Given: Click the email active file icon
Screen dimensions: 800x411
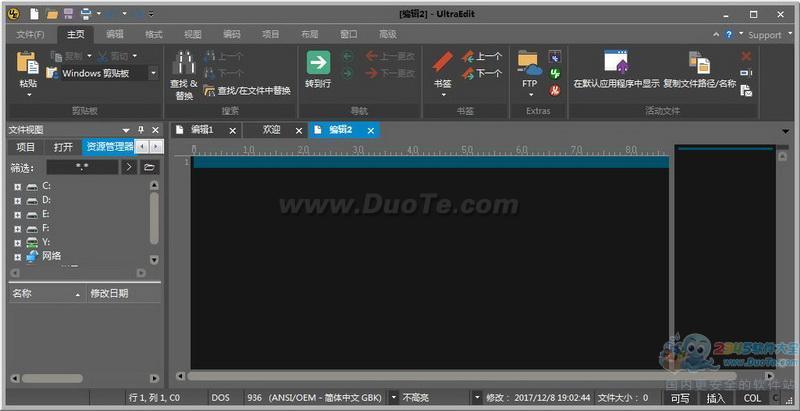Looking at the screenshot, I should tap(746, 91).
